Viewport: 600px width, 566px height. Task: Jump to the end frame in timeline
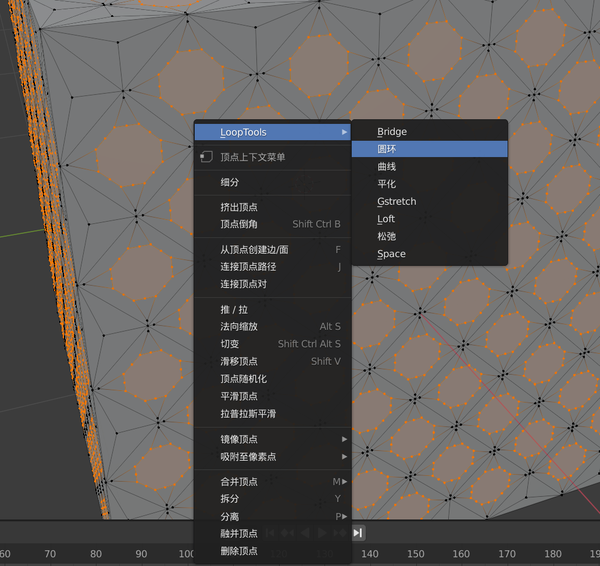coord(358,533)
